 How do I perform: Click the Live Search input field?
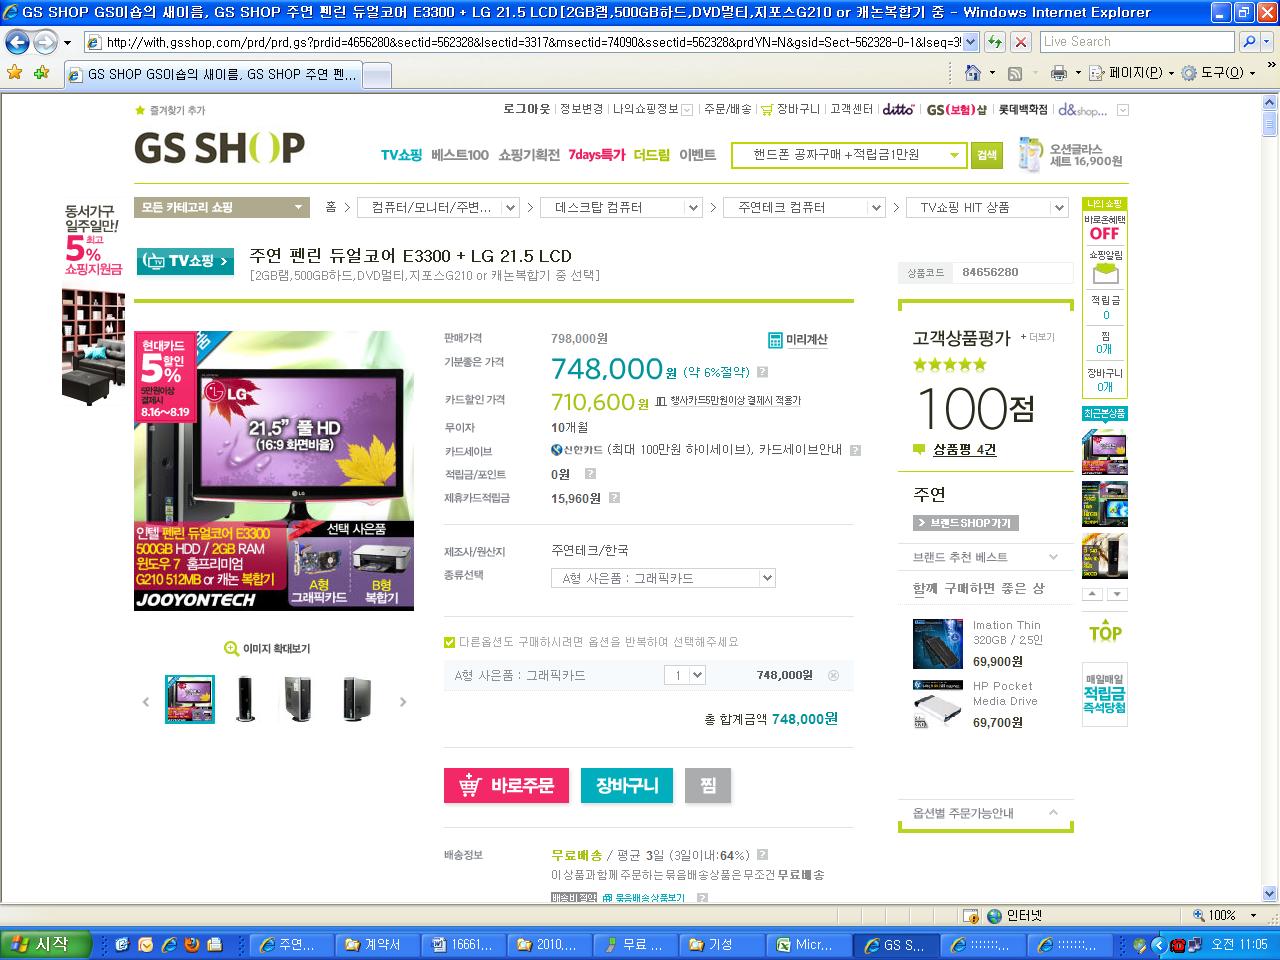pos(1136,42)
